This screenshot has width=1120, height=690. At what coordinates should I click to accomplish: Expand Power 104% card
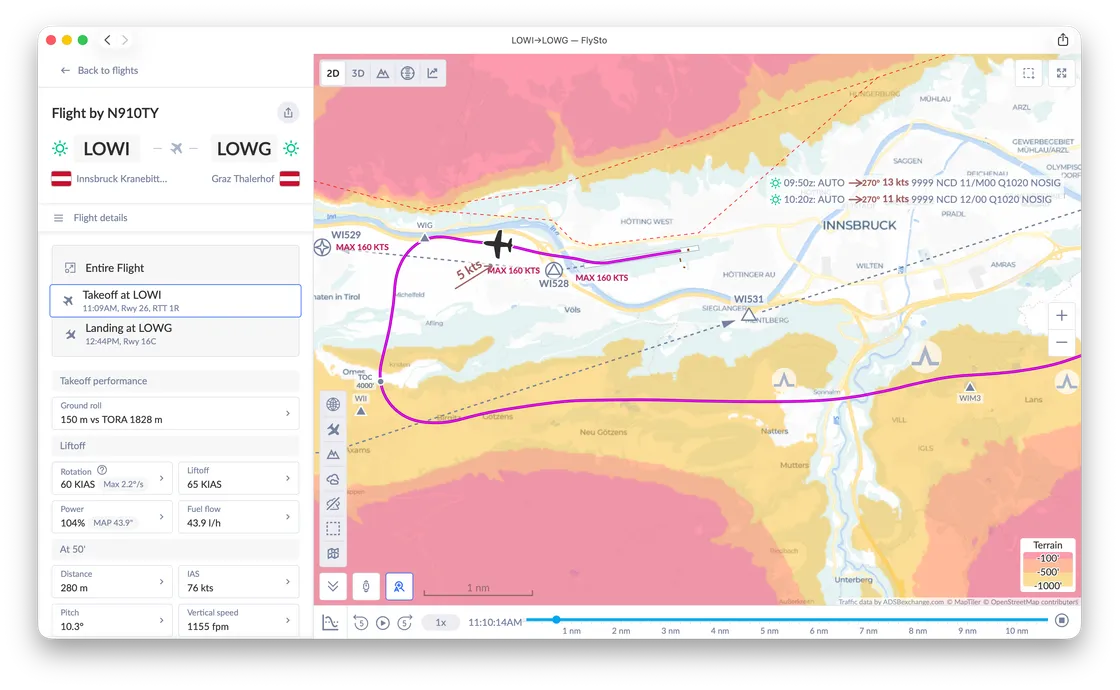coord(112,516)
